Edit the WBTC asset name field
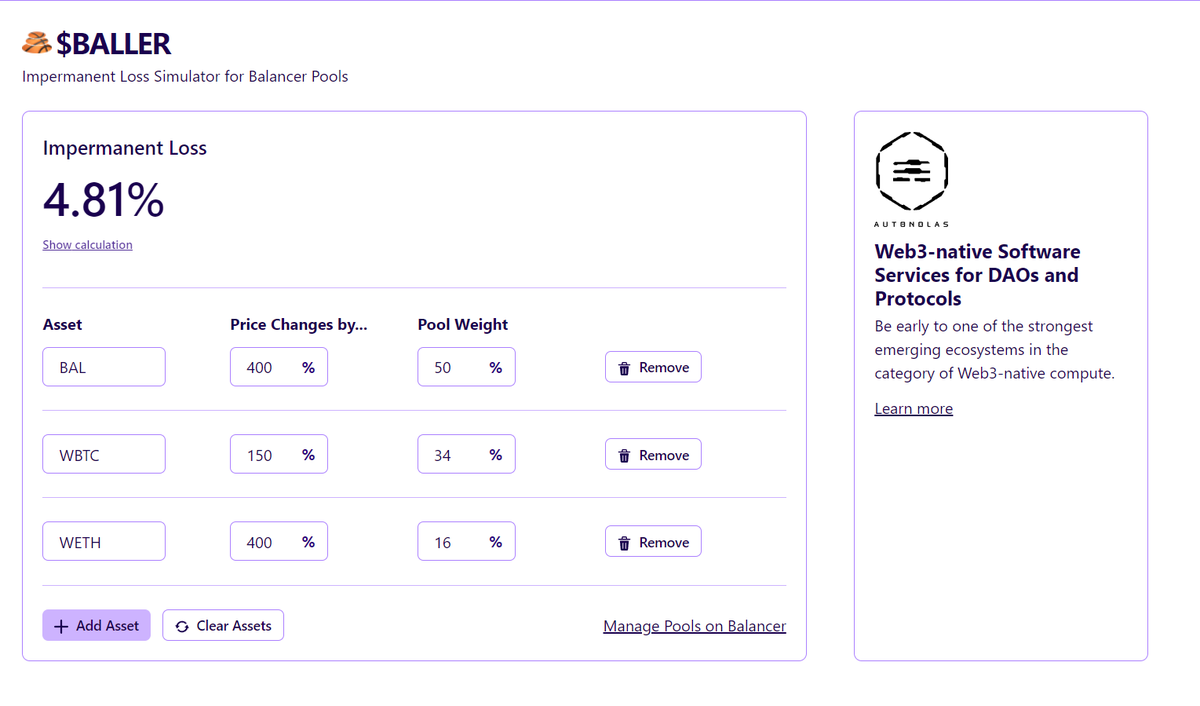1200x706 pixels. click(x=104, y=455)
